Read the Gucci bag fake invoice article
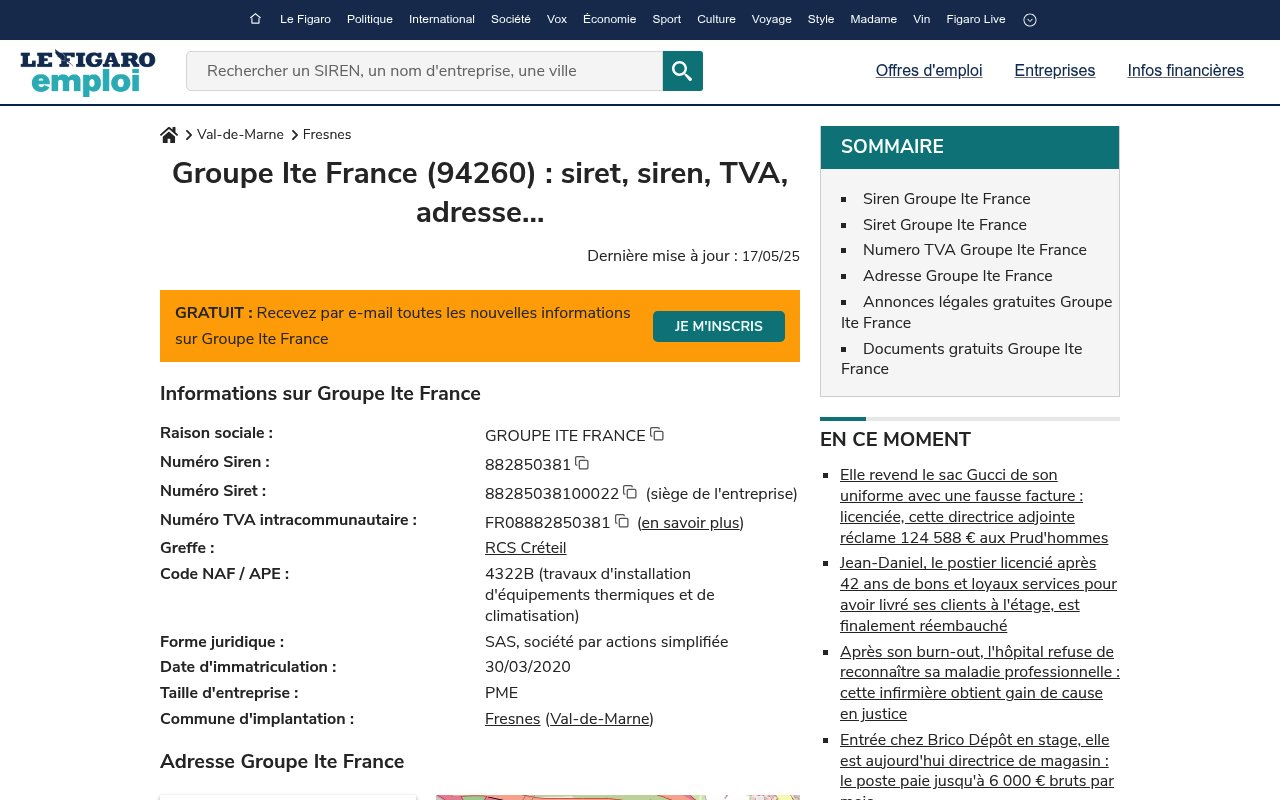Image resolution: width=1280 pixels, height=800 pixels. coord(974,506)
